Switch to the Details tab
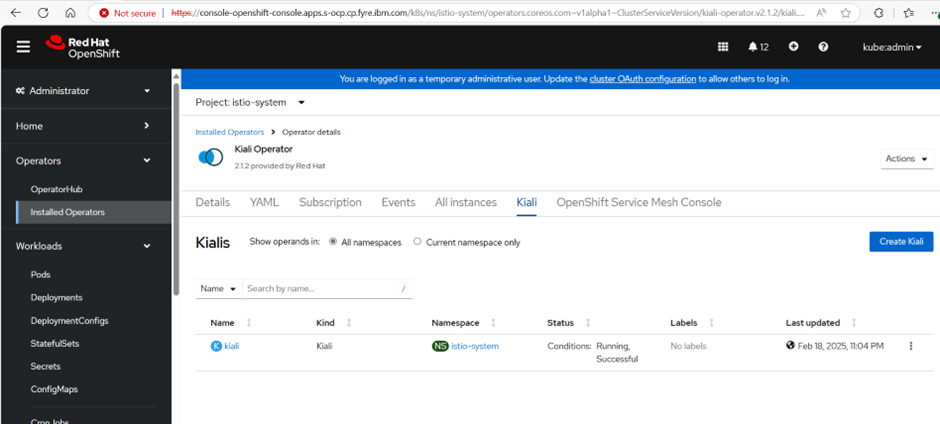 click(213, 202)
